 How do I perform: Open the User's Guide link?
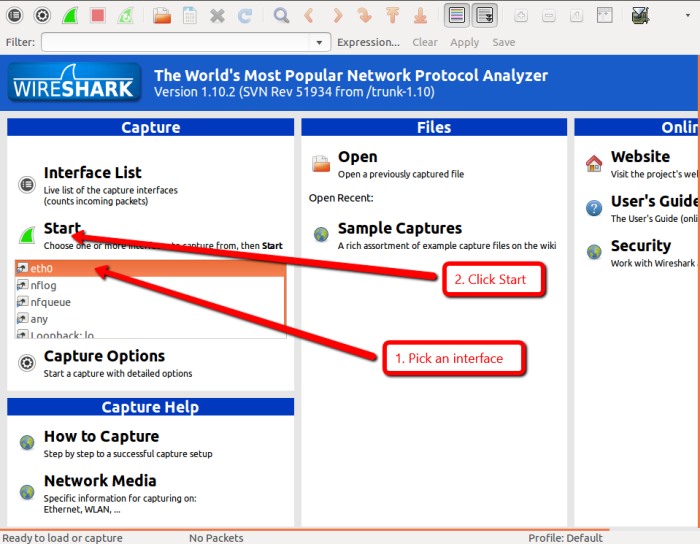654,201
